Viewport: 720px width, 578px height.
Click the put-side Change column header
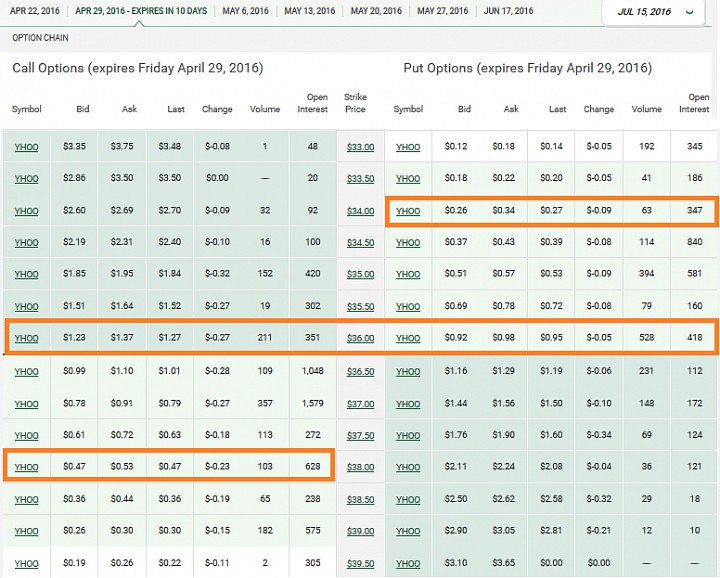599,109
